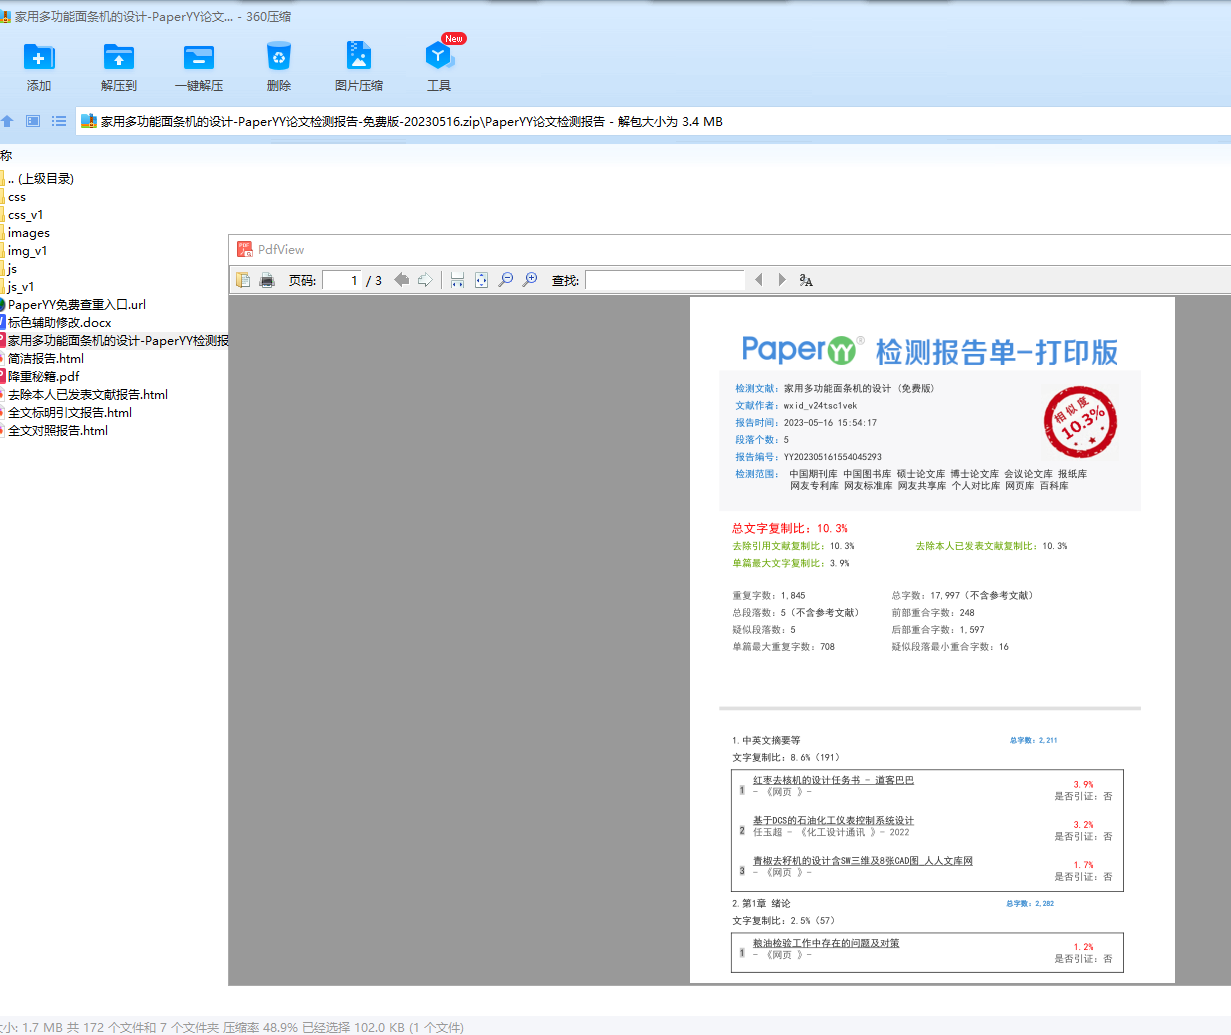This screenshot has width=1231, height=1035.
Task: Click link 粮油检验工作中存在的问题及对策
Action: pyautogui.click(x=826, y=943)
